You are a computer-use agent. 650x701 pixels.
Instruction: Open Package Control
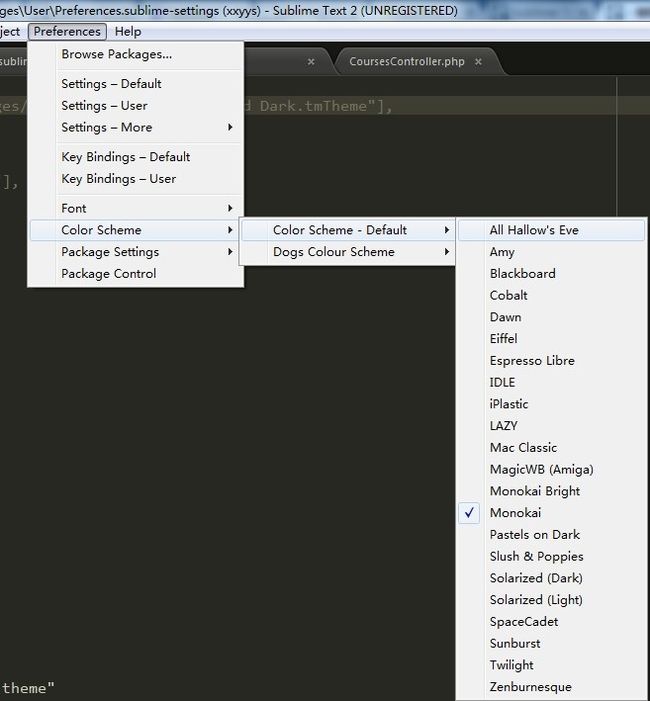(x=136, y=274)
